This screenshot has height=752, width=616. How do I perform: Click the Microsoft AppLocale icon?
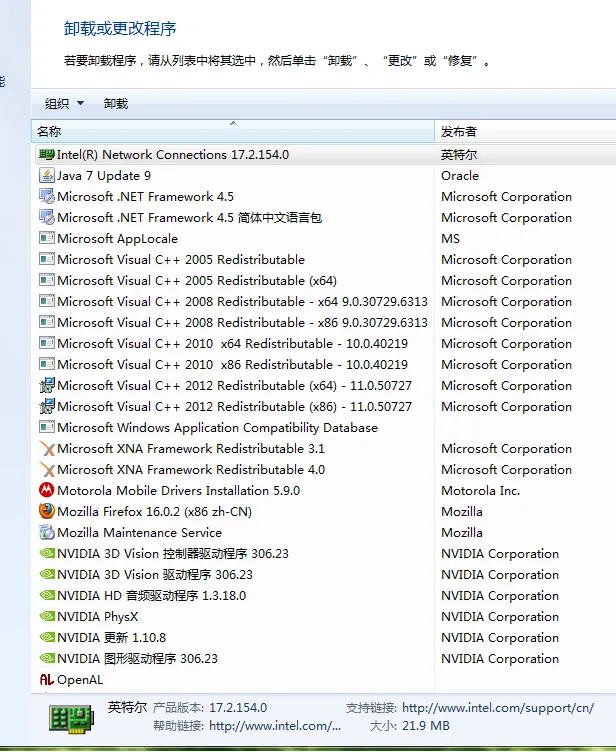tap(47, 238)
